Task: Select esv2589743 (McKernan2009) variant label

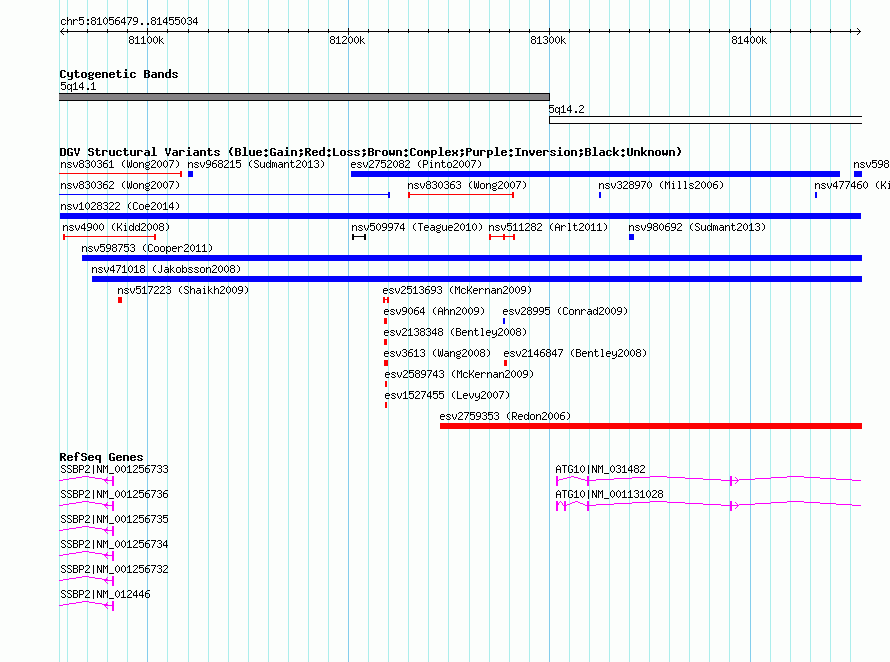Action: coord(459,374)
